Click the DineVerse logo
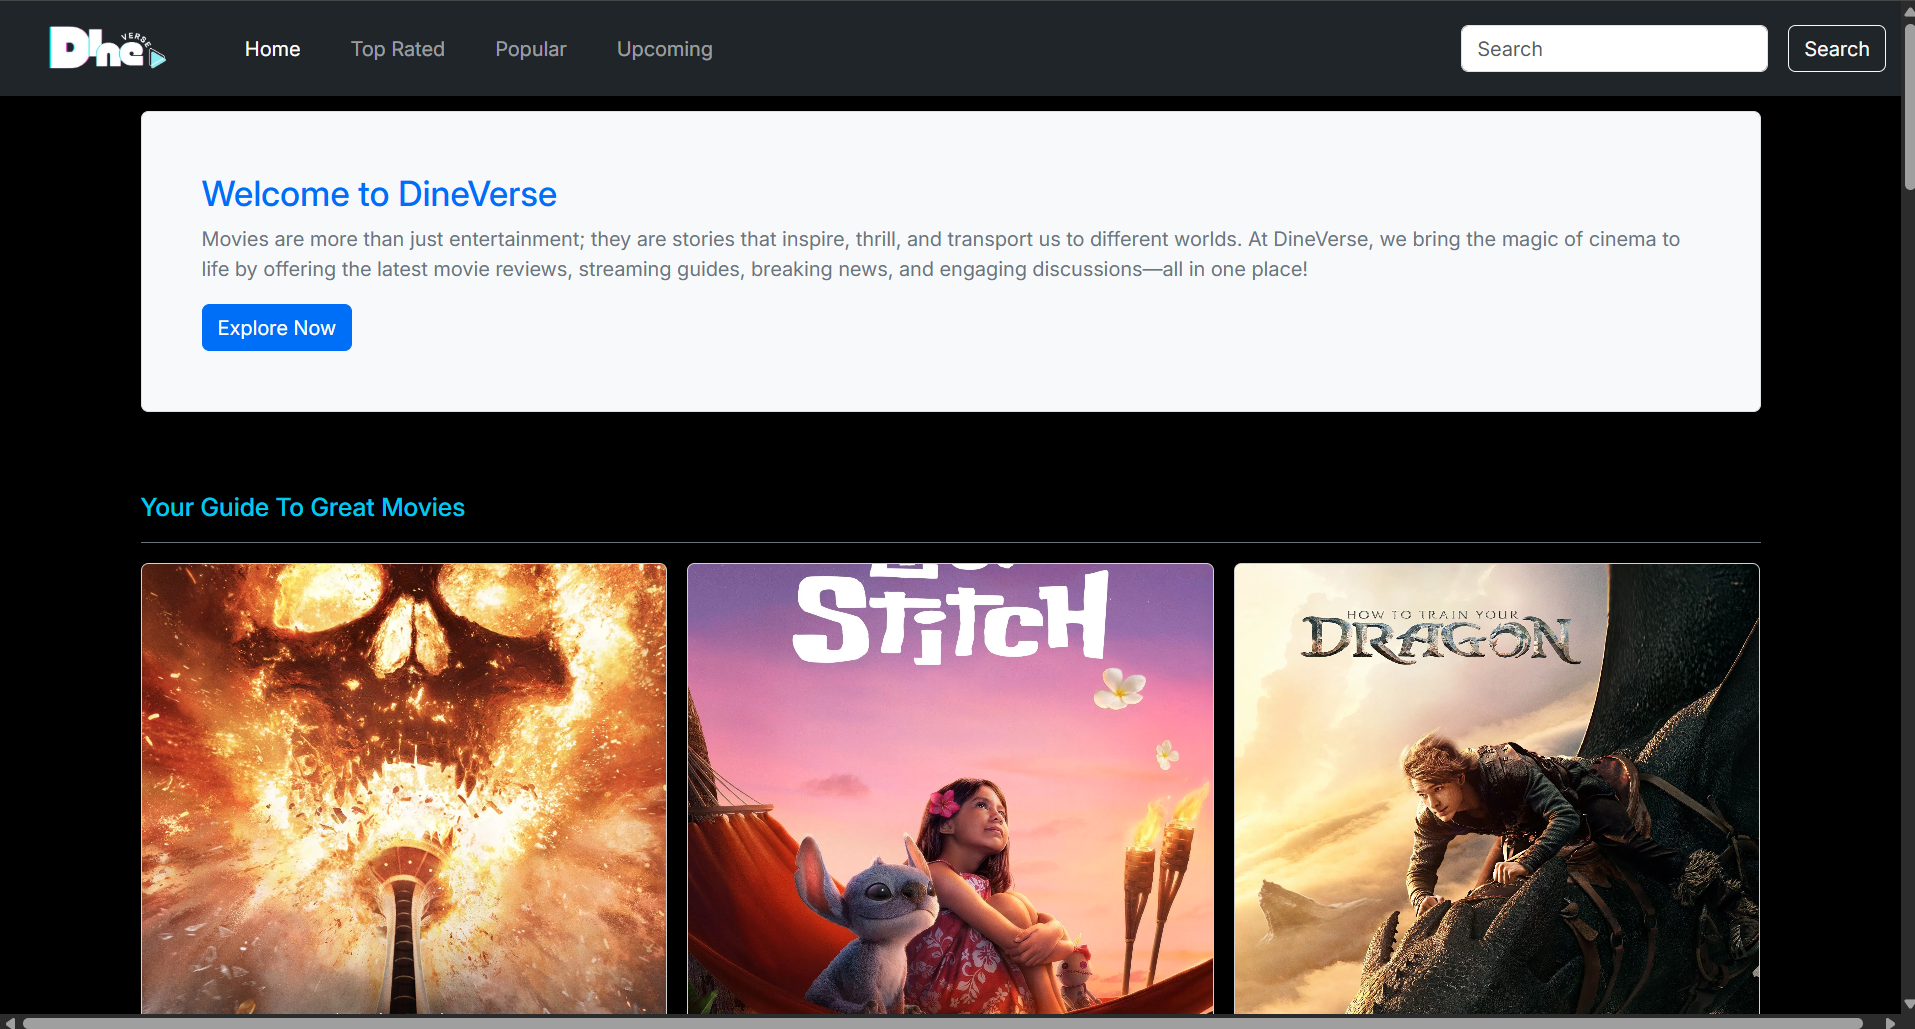1915x1029 pixels. tap(108, 48)
